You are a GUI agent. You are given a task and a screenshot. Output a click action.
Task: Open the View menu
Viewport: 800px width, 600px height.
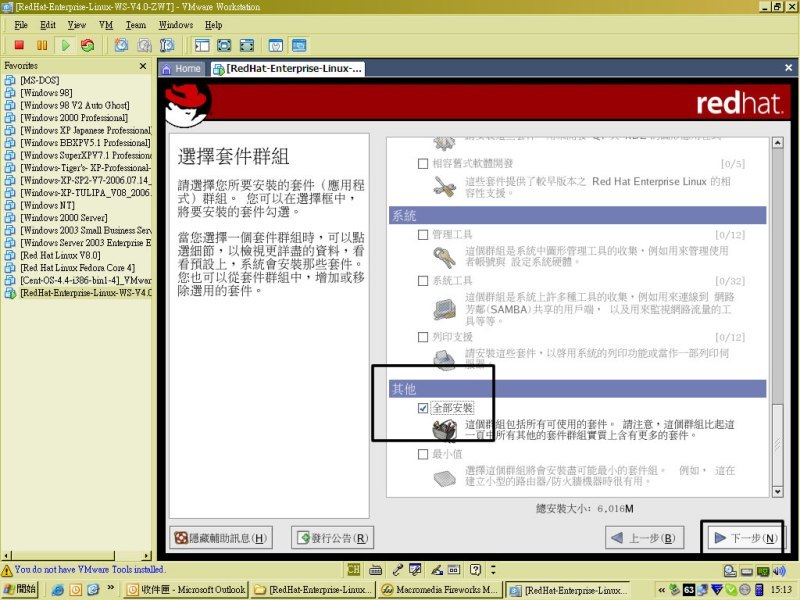pyautogui.click(x=77, y=24)
